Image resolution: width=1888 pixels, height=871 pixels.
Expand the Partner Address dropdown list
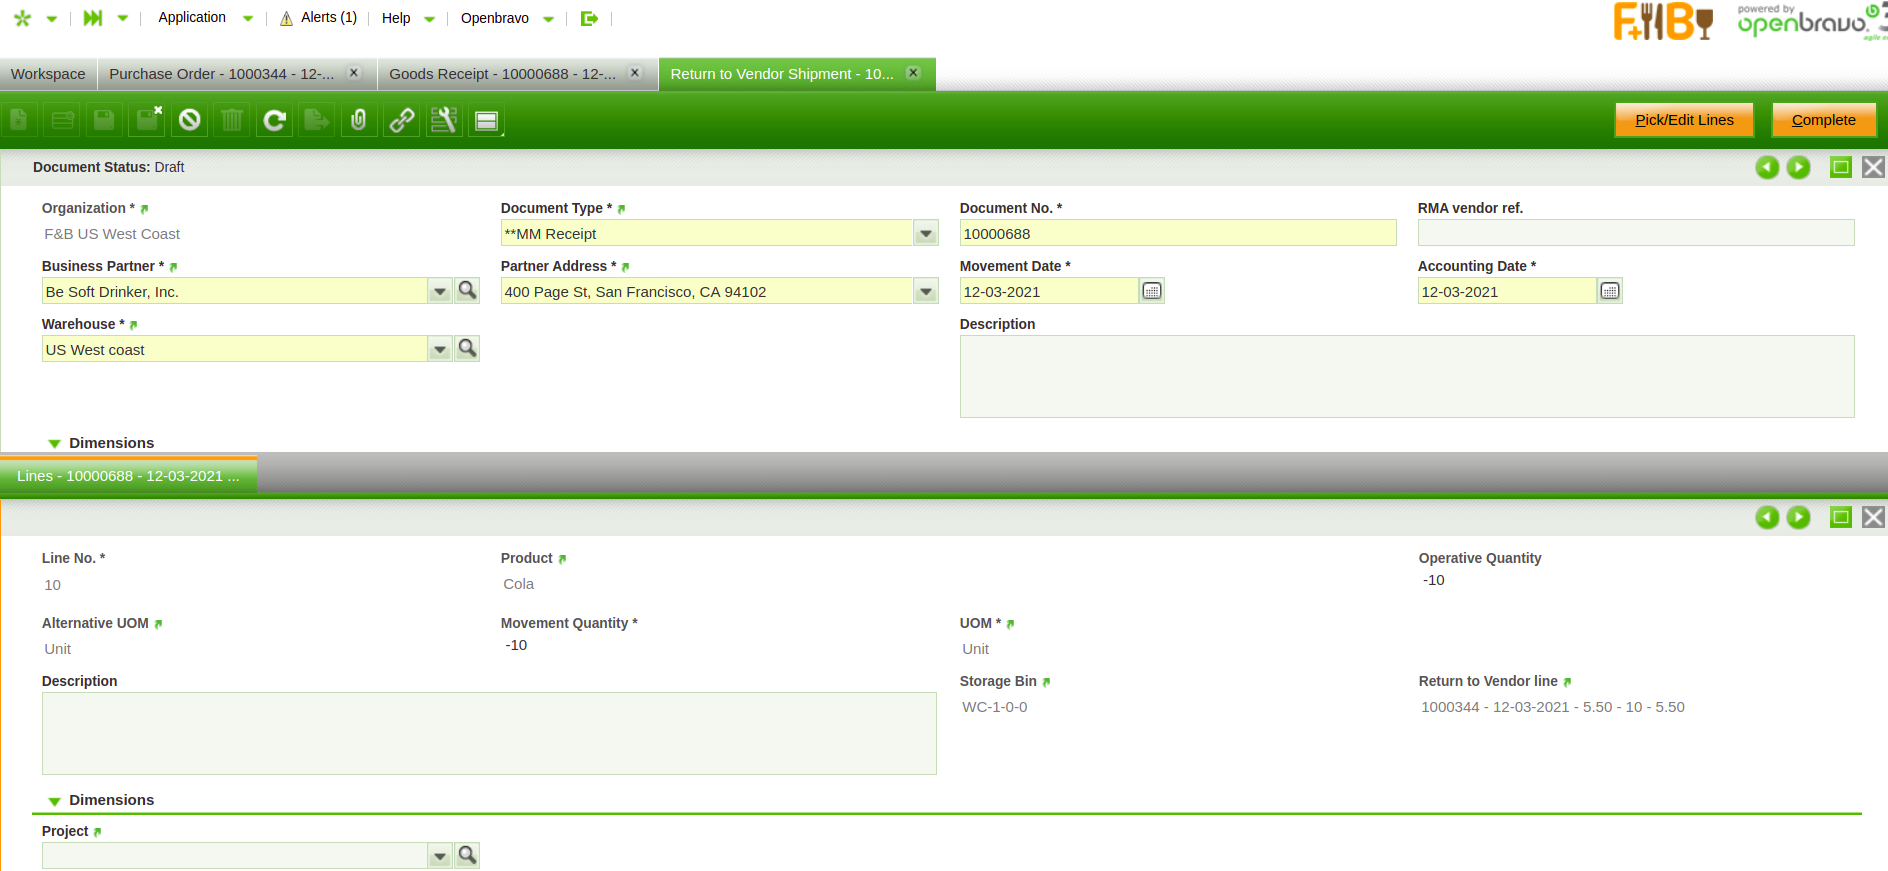point(926,292)
